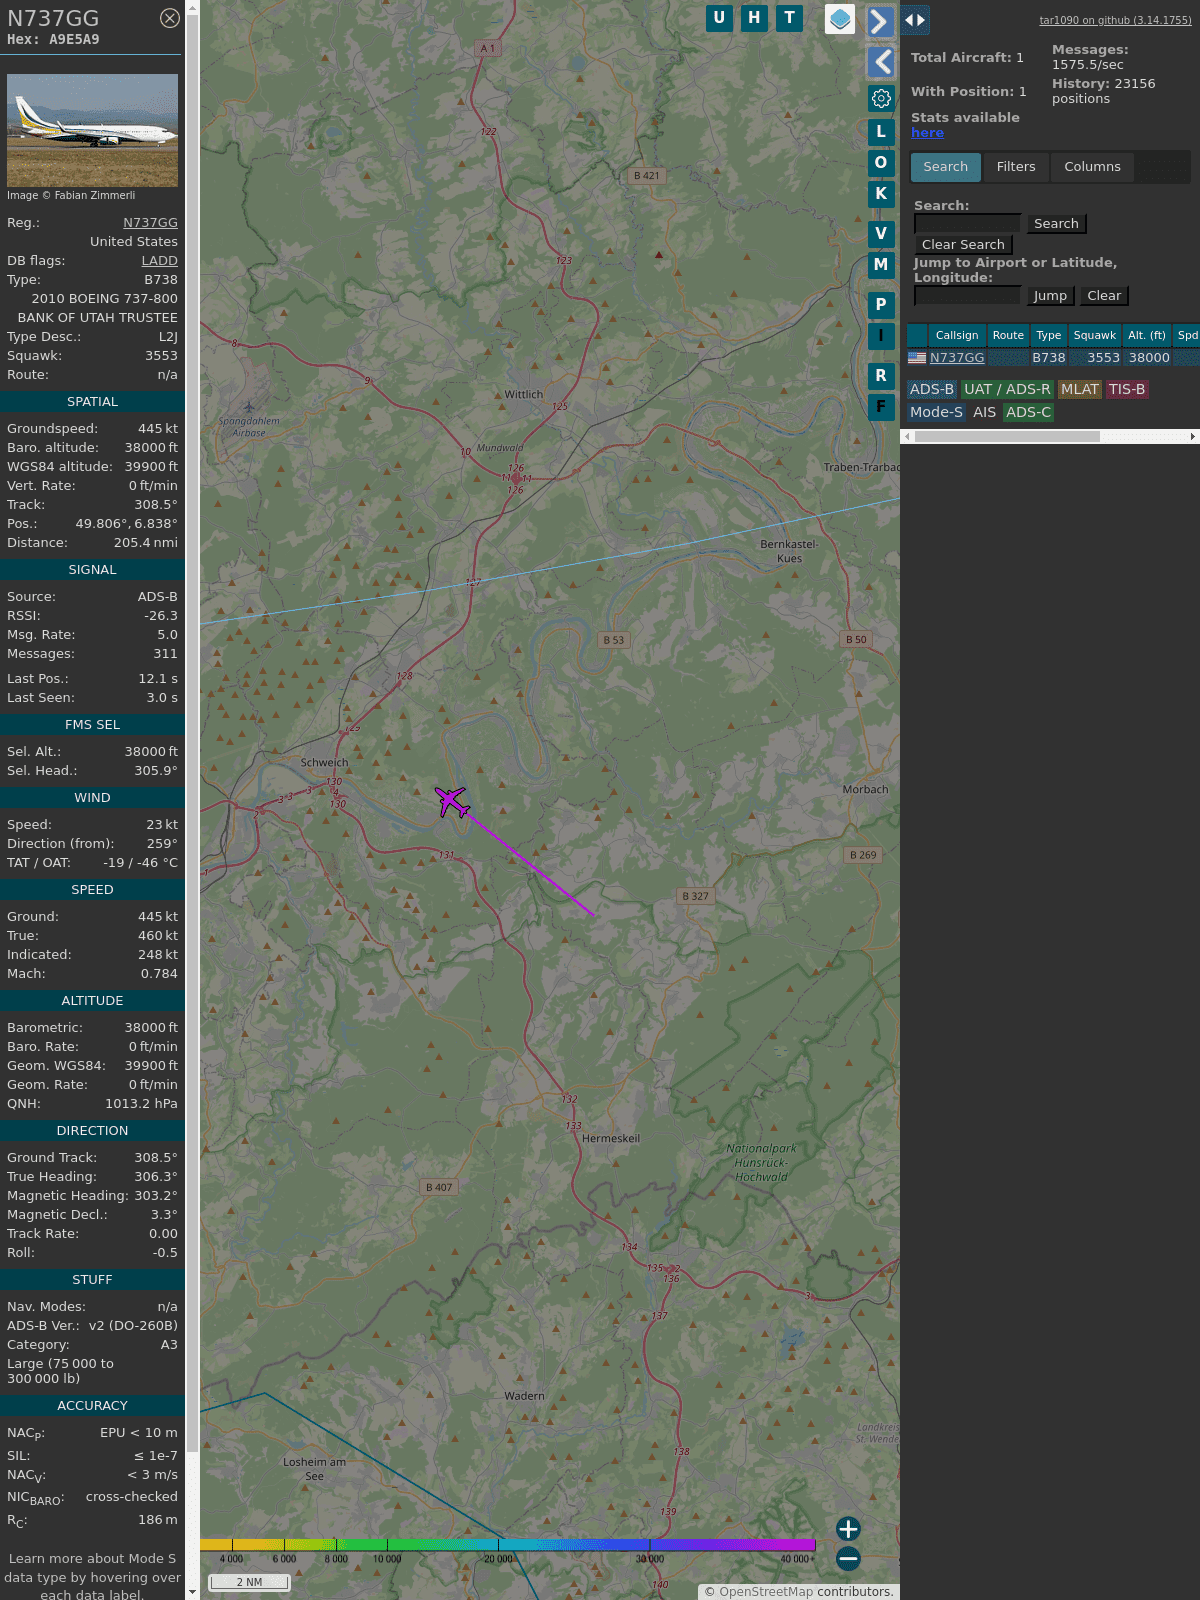
Task: Click the AIS legend label
Action: [x=985, y=413]
